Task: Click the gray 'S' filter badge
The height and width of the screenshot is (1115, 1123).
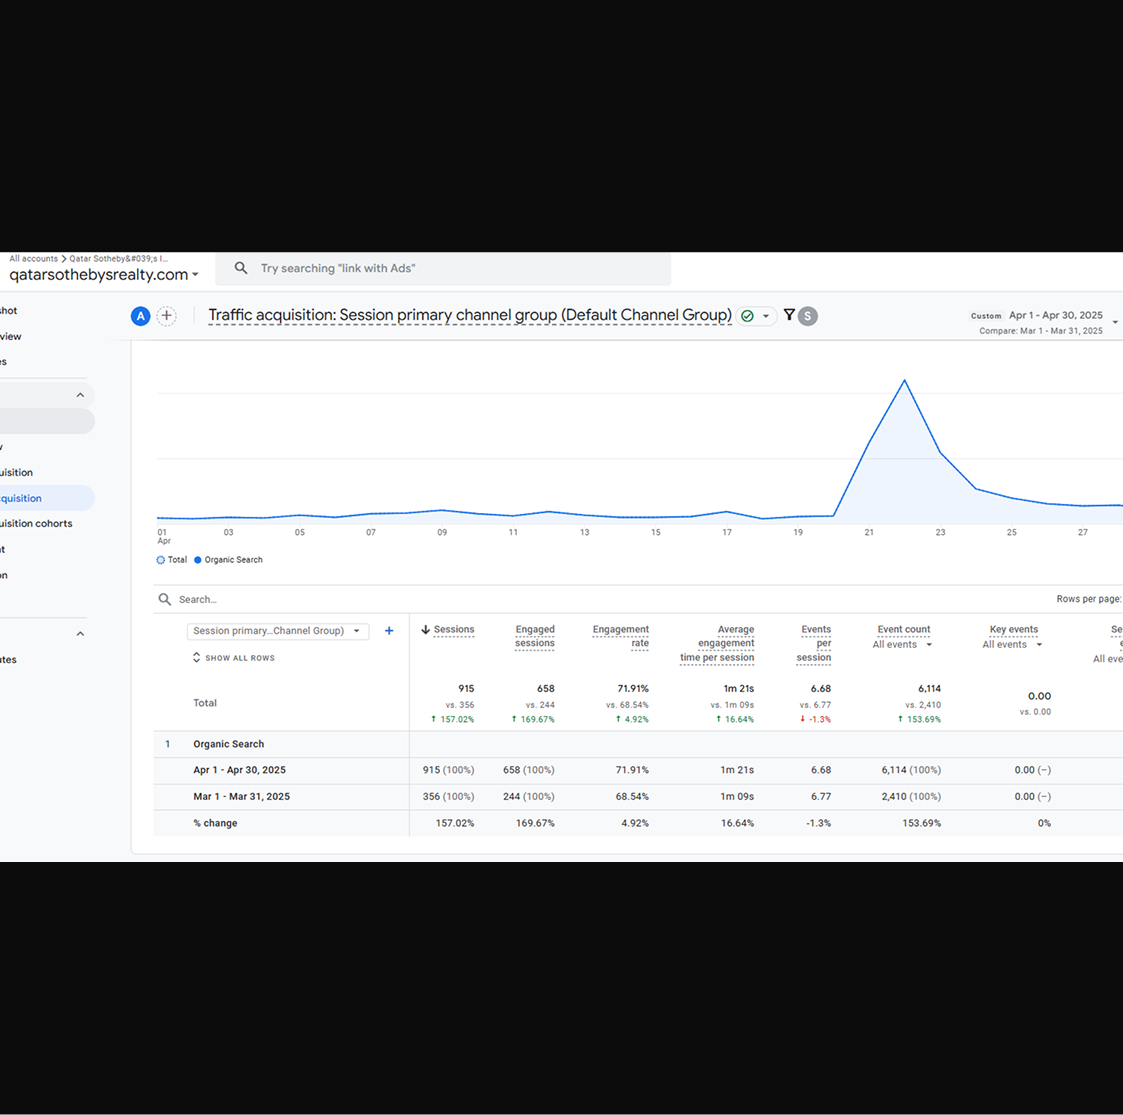Action: pos(808,316)
